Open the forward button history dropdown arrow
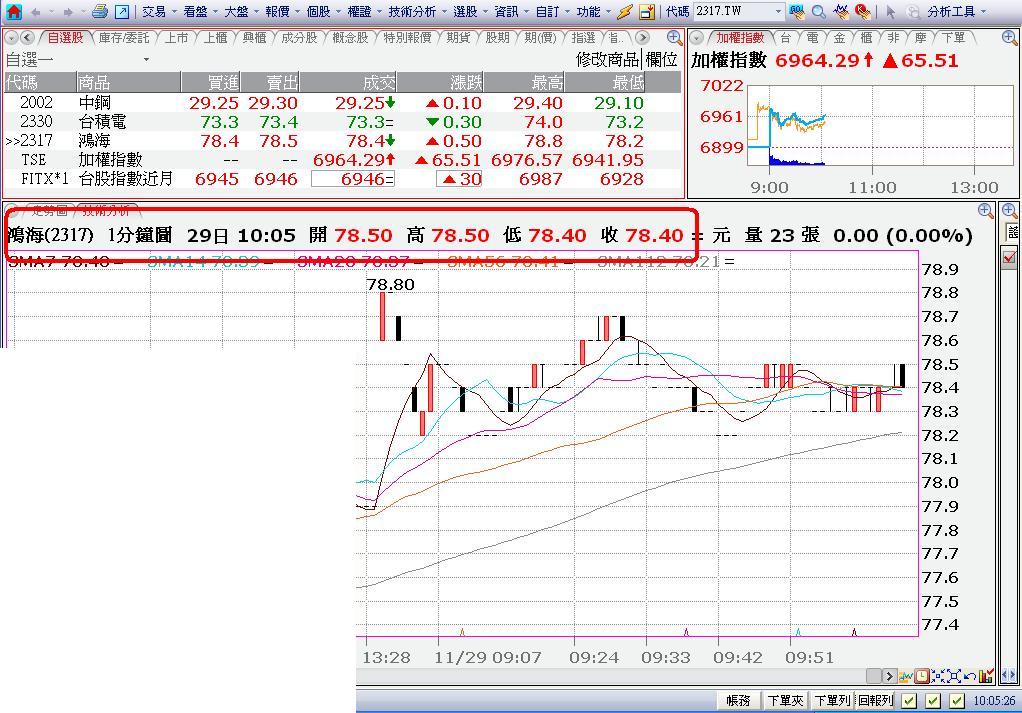Screen dimensions: 1022x713 point(83,12)
